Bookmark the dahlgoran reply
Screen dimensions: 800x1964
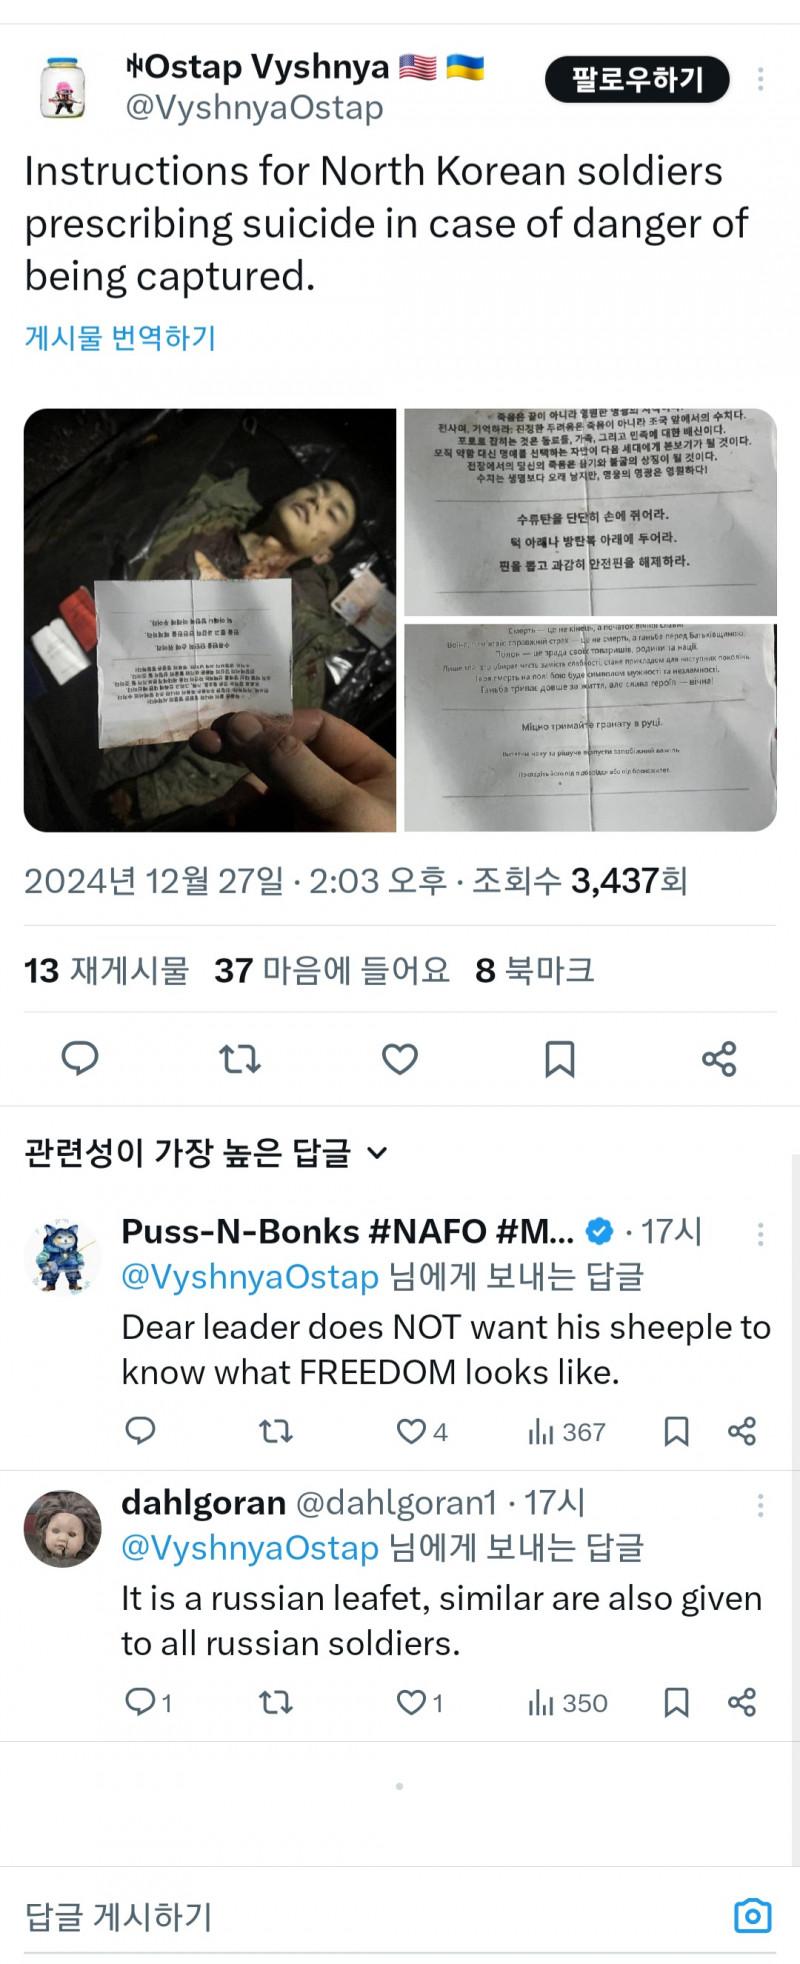click(677, 1703)
